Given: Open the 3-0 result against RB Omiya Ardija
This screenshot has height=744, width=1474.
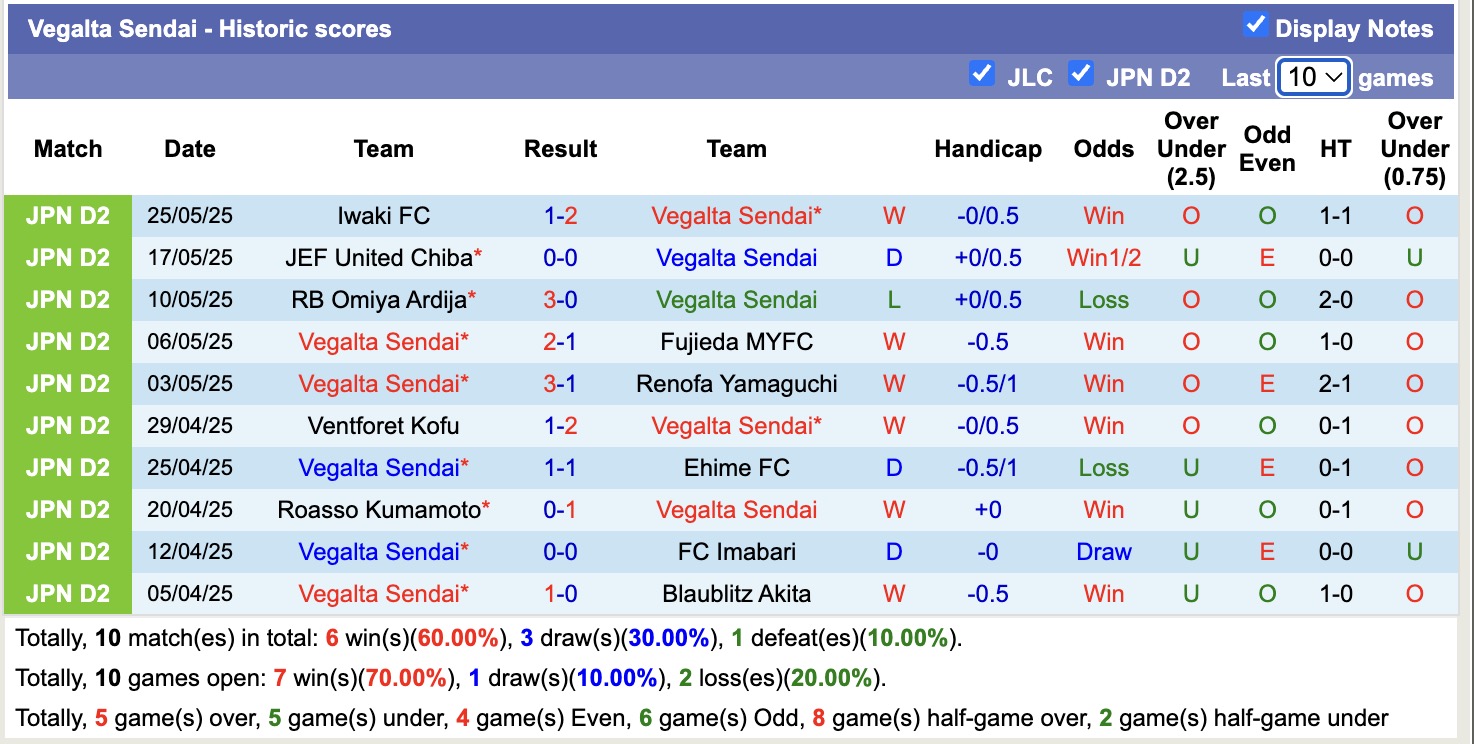Looking at the screenshot, I should click(x=560, y=300).
